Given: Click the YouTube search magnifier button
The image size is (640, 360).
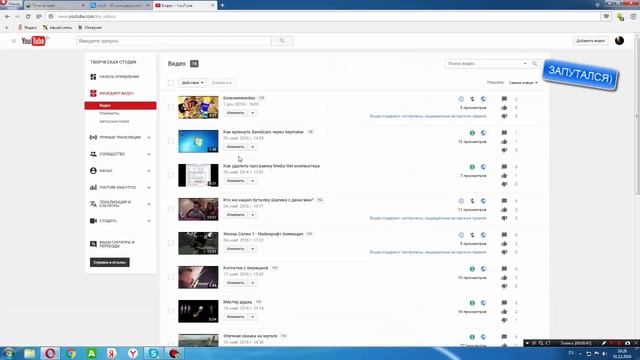Looking at the screenshot, I should [282, 41].
